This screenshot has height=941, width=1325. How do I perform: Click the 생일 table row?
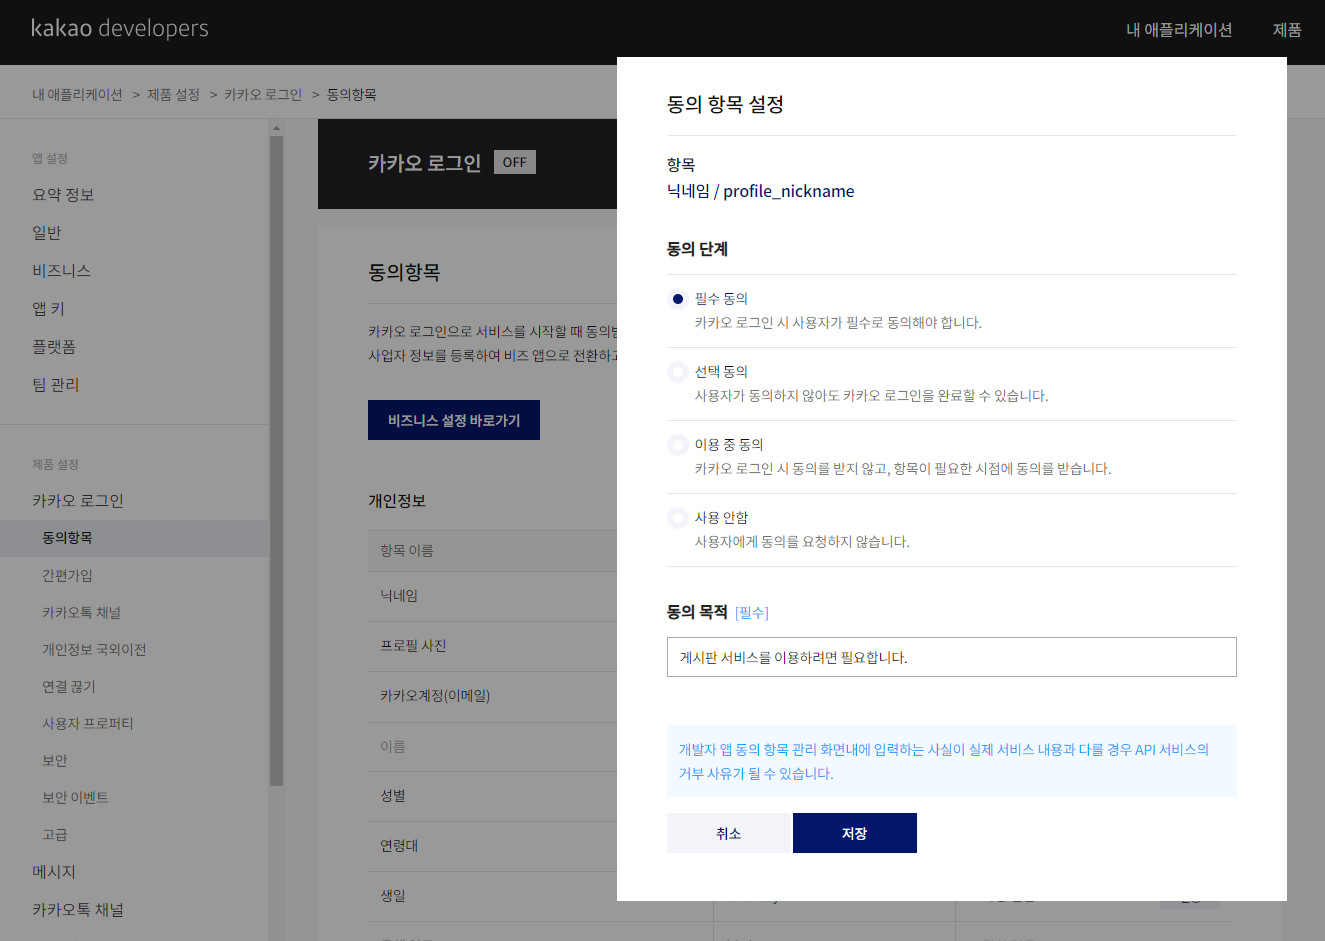point(492,896)
